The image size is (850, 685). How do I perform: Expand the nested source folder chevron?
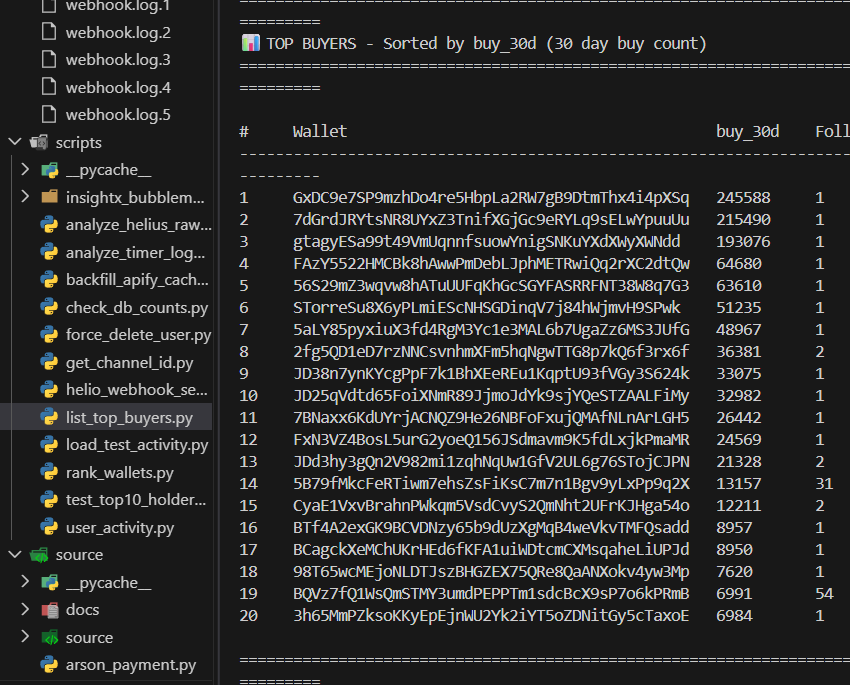(x=25, y=637)
